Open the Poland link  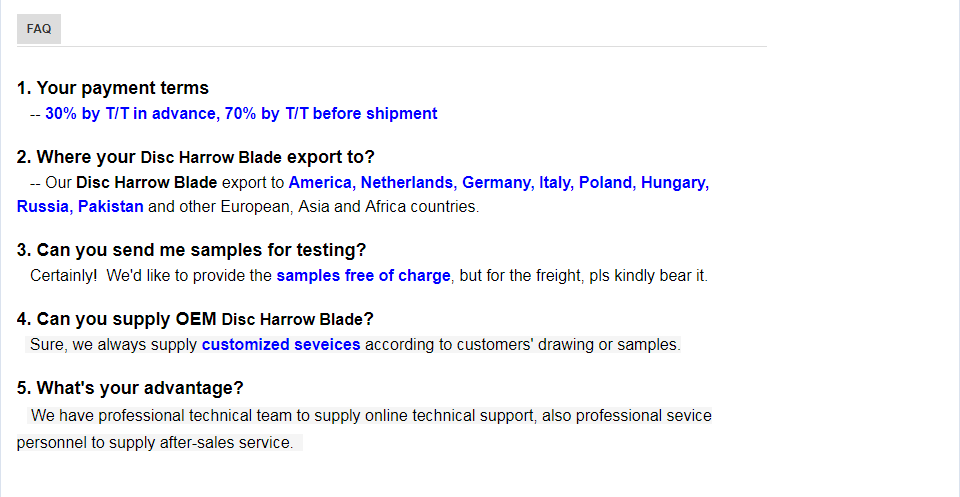606,183
